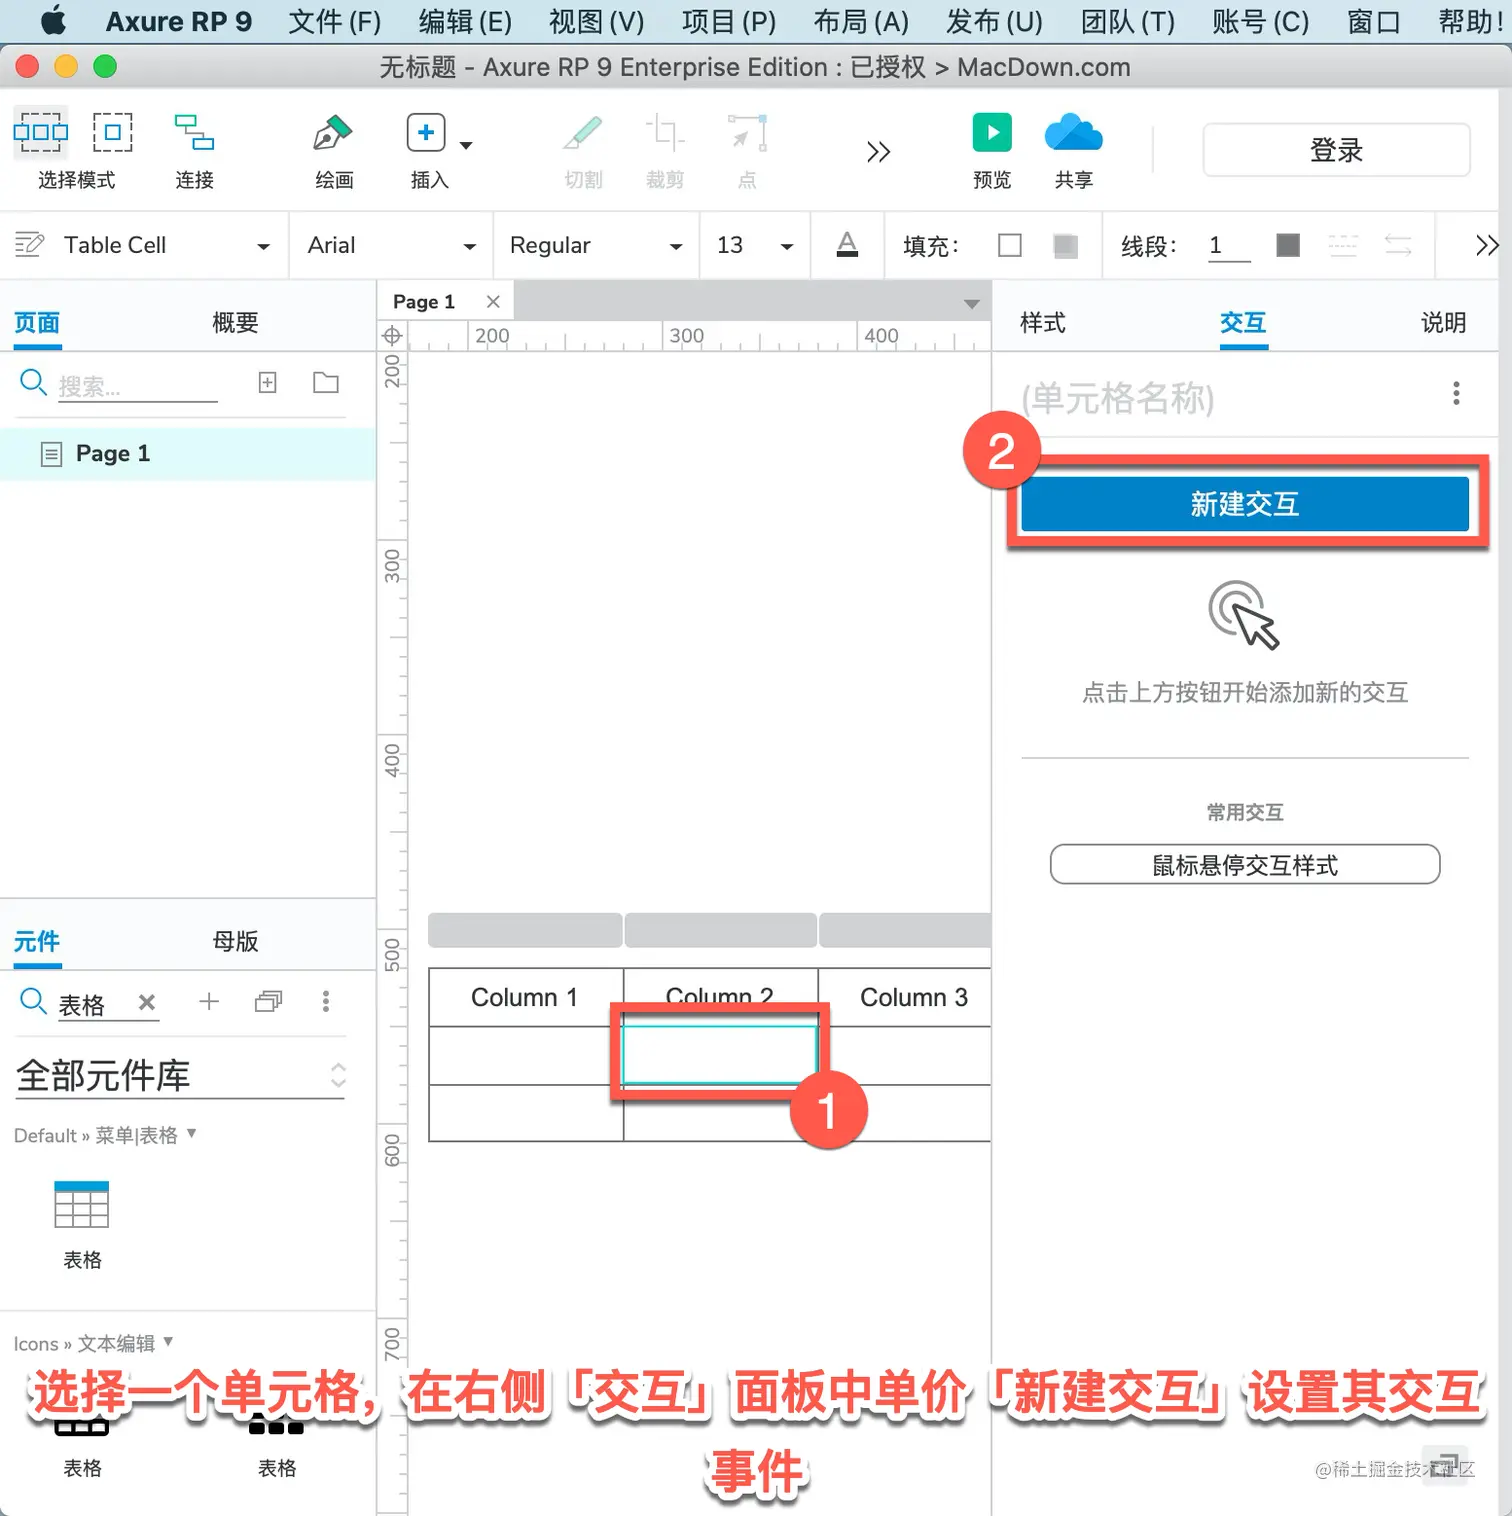Screen dimensions: 1512x1516
Task: Edit the 线段 line width field
Action: pyautogui.click(x=1229, y=245)
